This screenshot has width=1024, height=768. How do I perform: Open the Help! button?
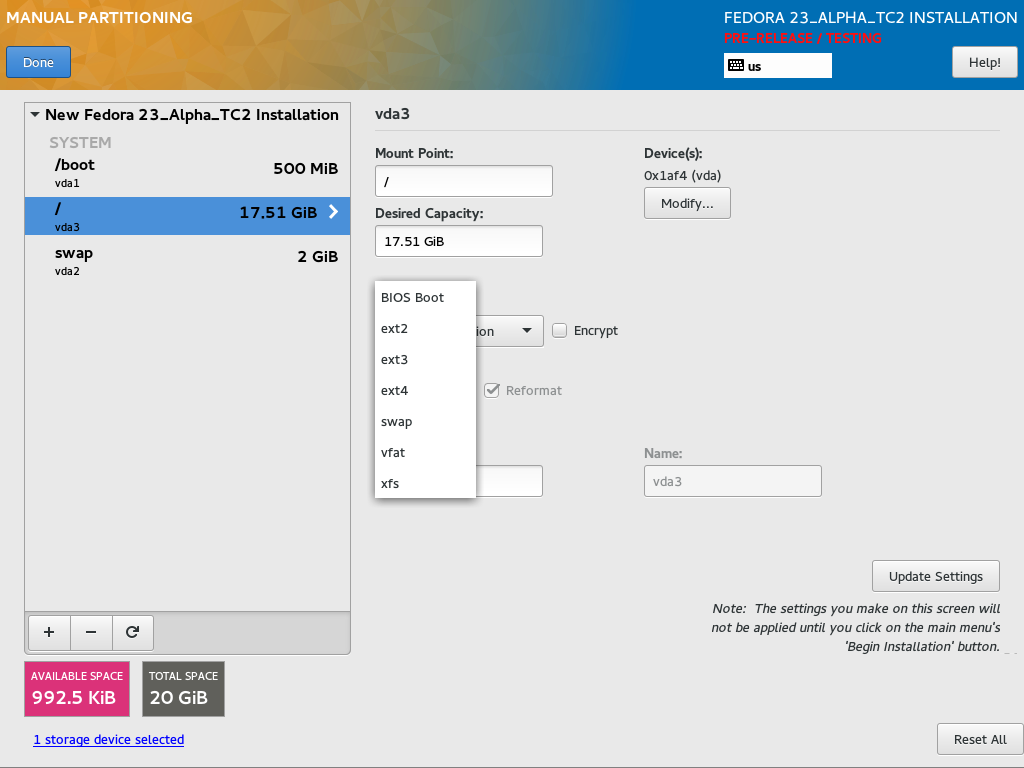pyautogui.click(x=985, y=63)
